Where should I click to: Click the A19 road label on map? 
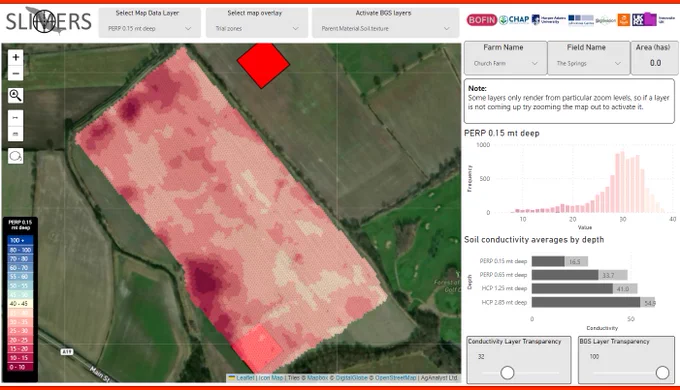click(66, 352)
